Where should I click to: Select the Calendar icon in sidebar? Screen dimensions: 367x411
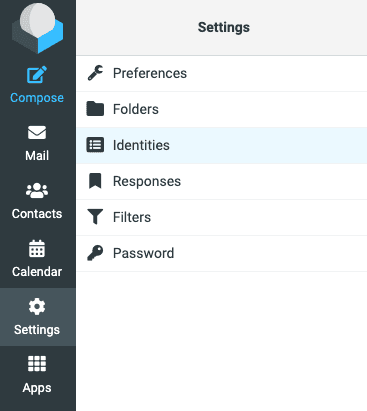coord(37,248)
